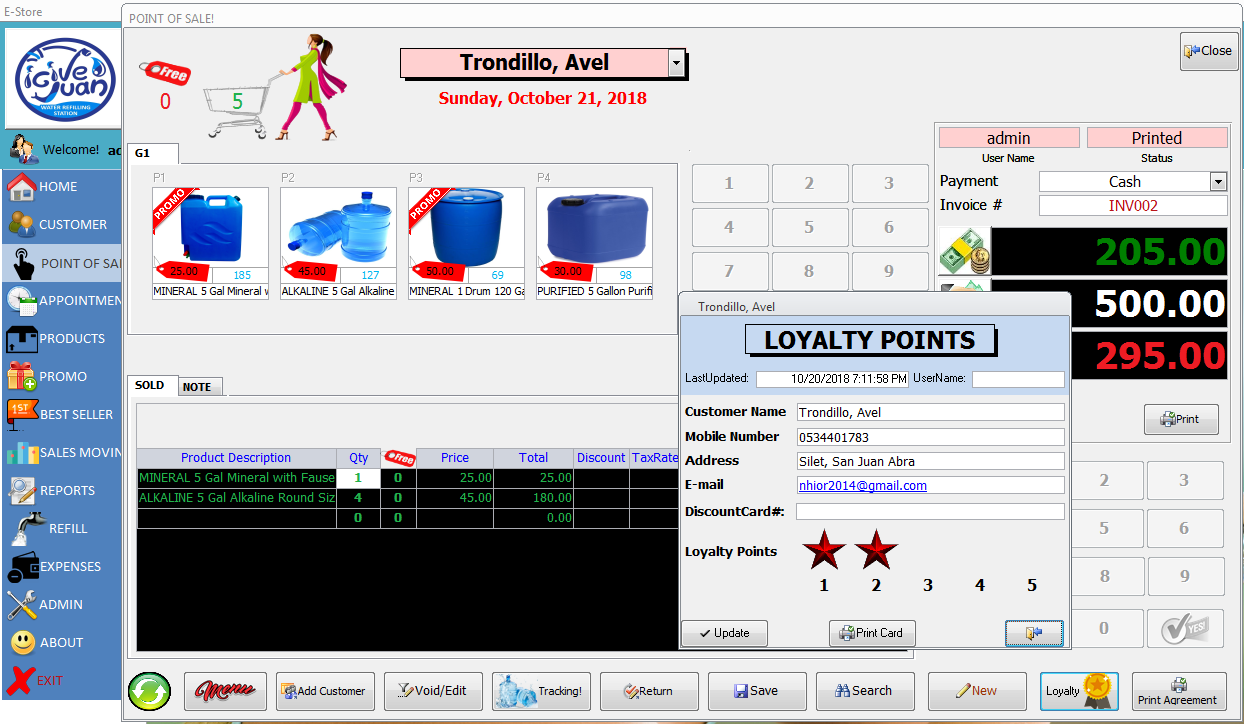
Task: Switch to the NOTE tab
Action: [197, 387]
